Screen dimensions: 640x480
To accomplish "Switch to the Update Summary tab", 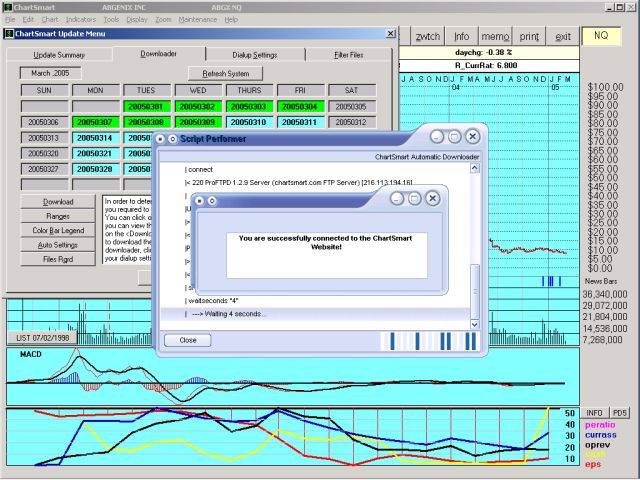I will [59, 55].
